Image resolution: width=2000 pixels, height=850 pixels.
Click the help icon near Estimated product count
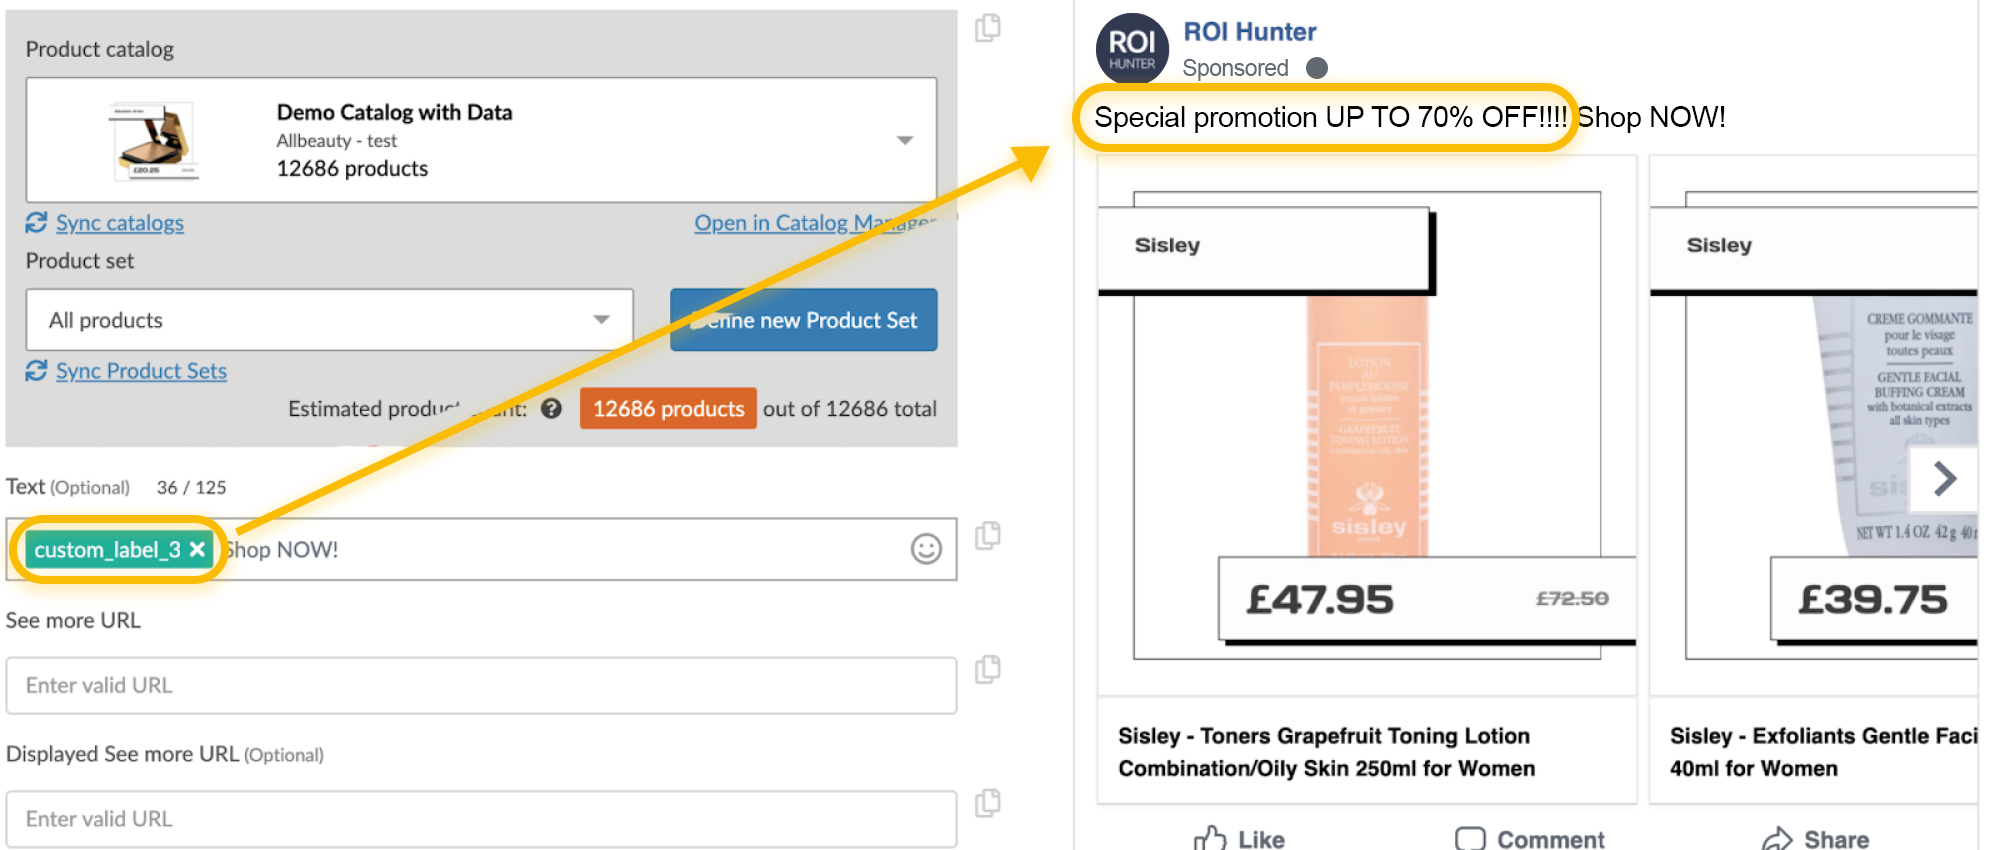(551, 408)
